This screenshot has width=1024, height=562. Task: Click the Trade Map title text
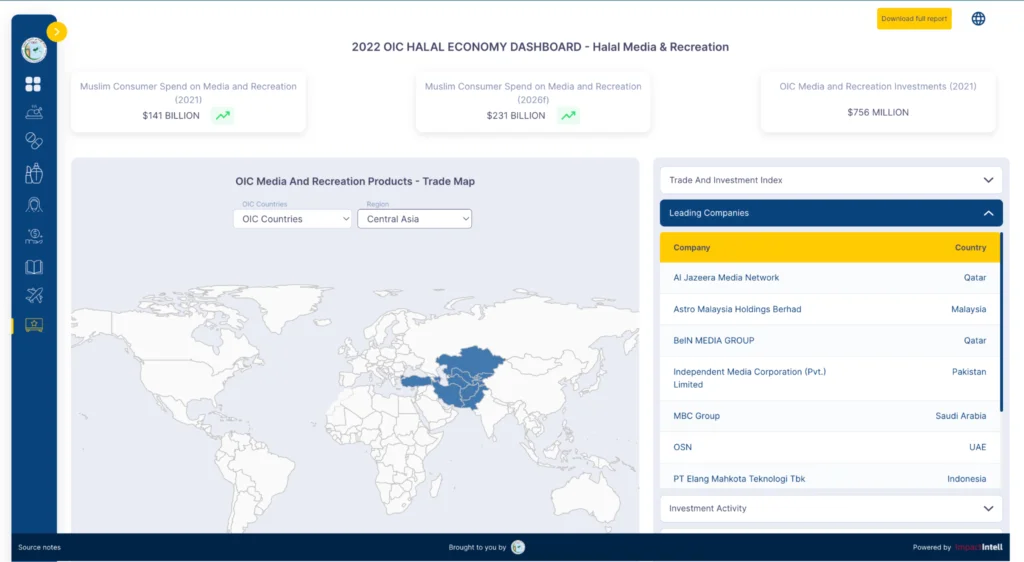coord(355,181)
